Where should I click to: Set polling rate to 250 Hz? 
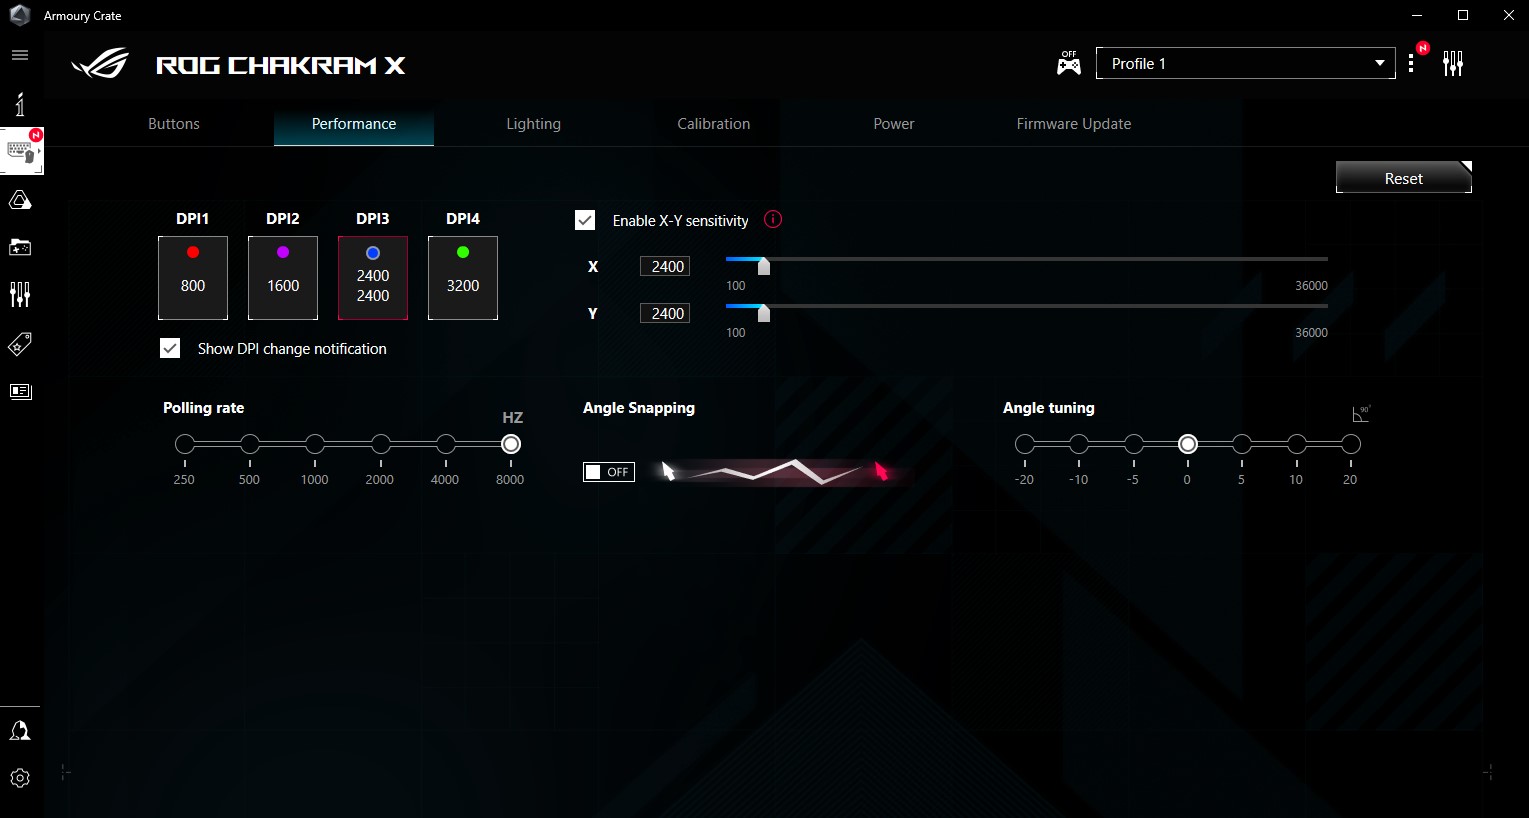185,444
